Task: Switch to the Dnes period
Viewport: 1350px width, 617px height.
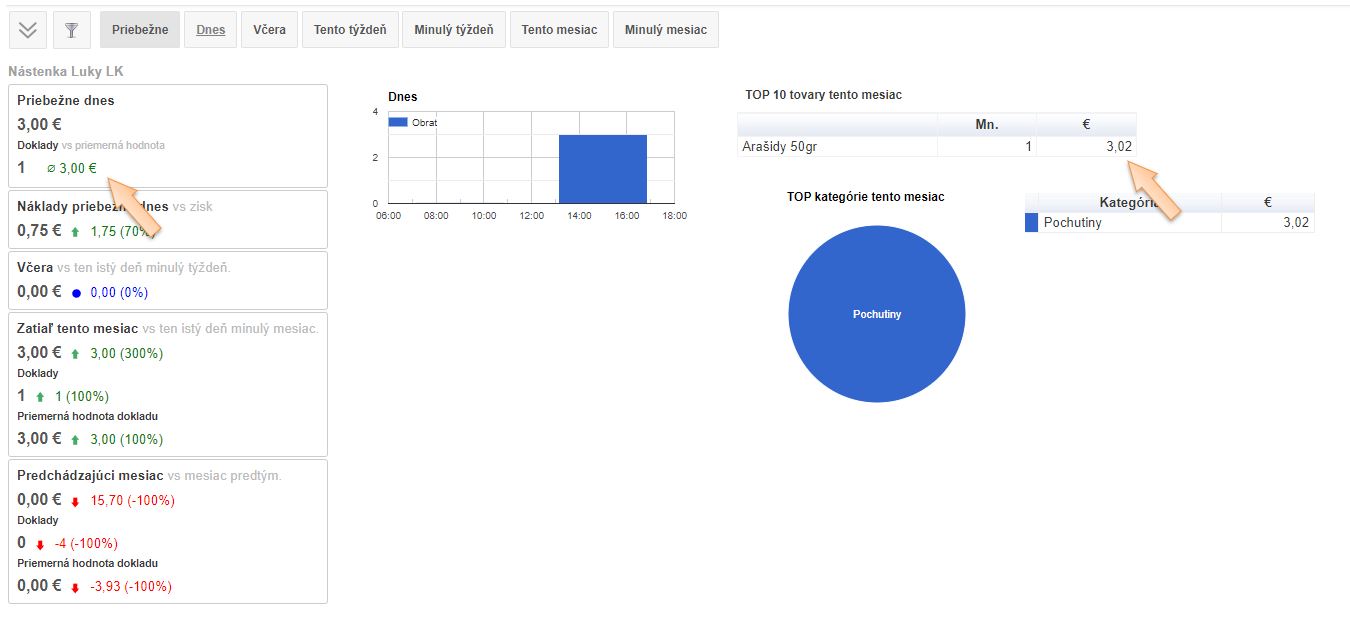Action: [210, 30]
